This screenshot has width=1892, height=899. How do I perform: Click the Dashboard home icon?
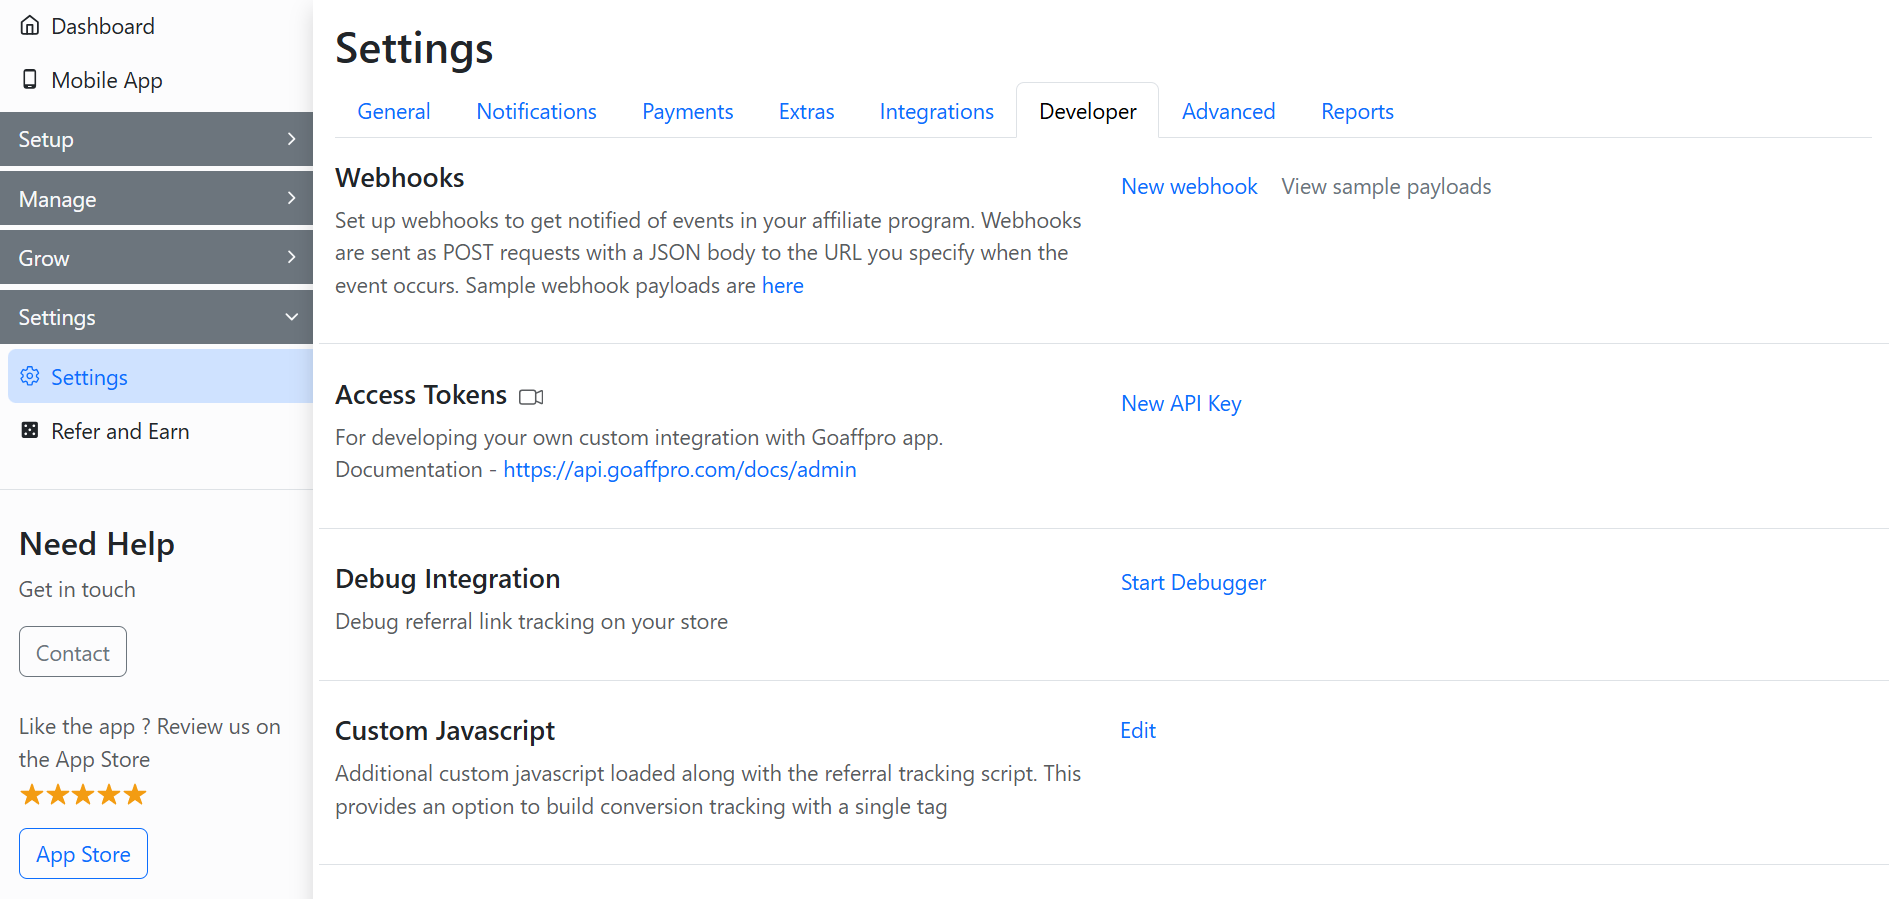(30, 26)
